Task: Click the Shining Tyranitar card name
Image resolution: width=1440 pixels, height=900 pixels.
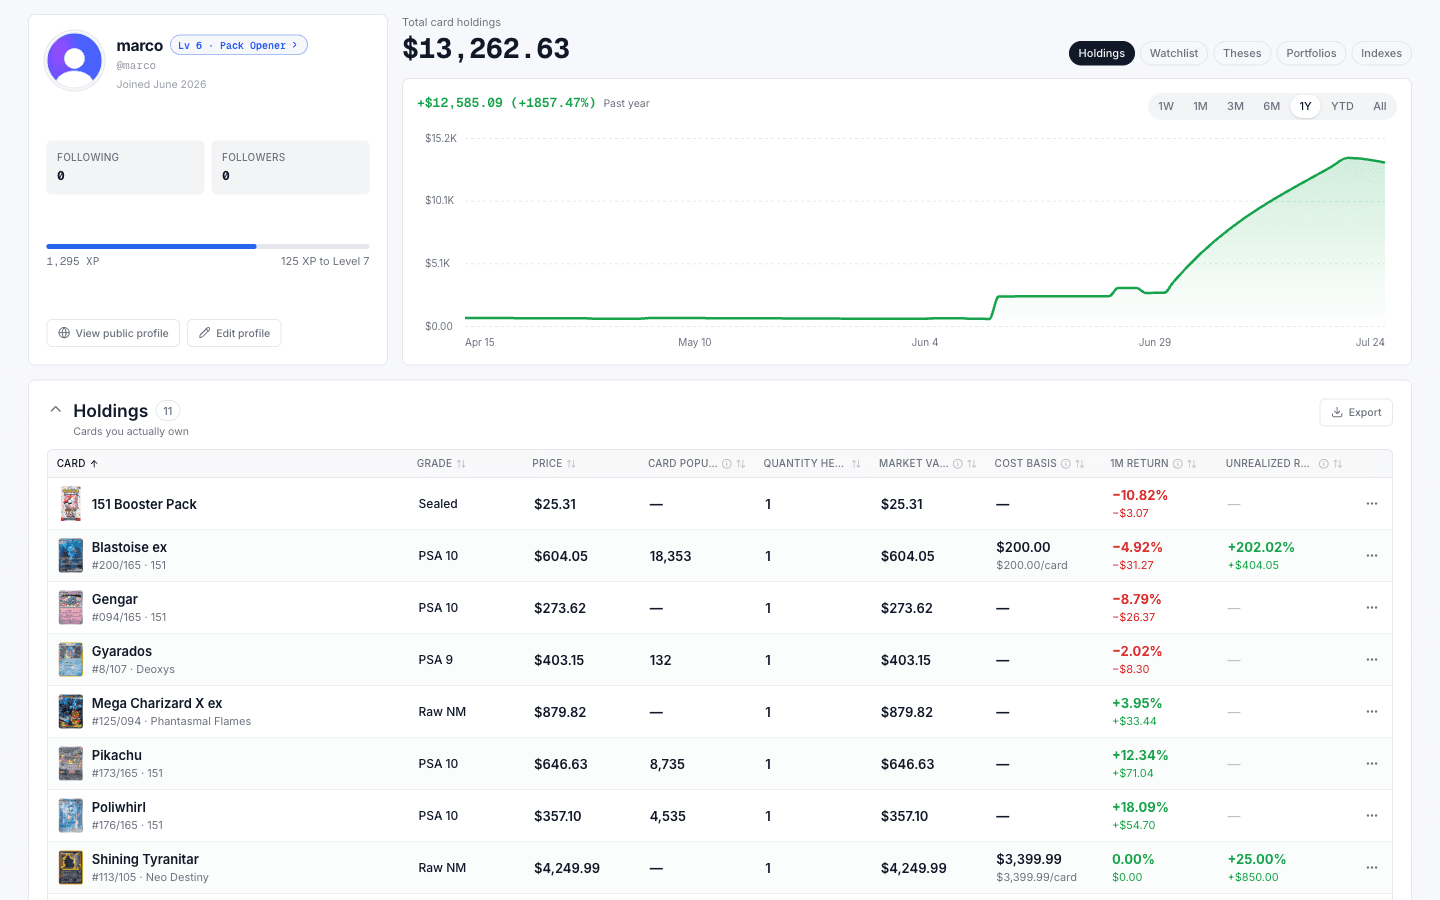Action: click(x=145, y=859)
